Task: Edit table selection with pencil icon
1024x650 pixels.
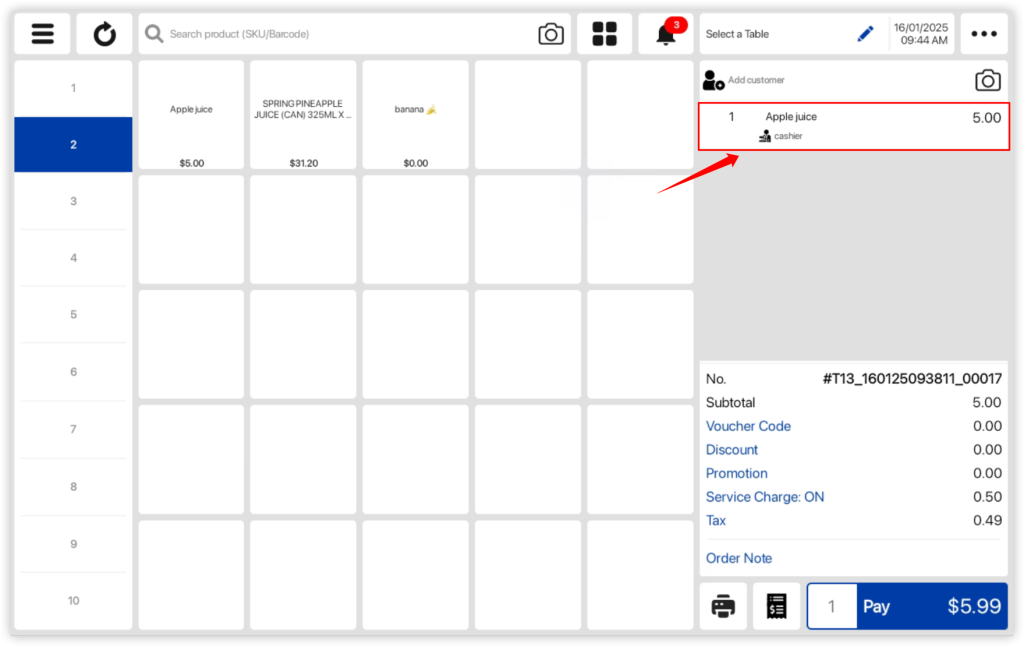Action: click(x=865, y=34)
